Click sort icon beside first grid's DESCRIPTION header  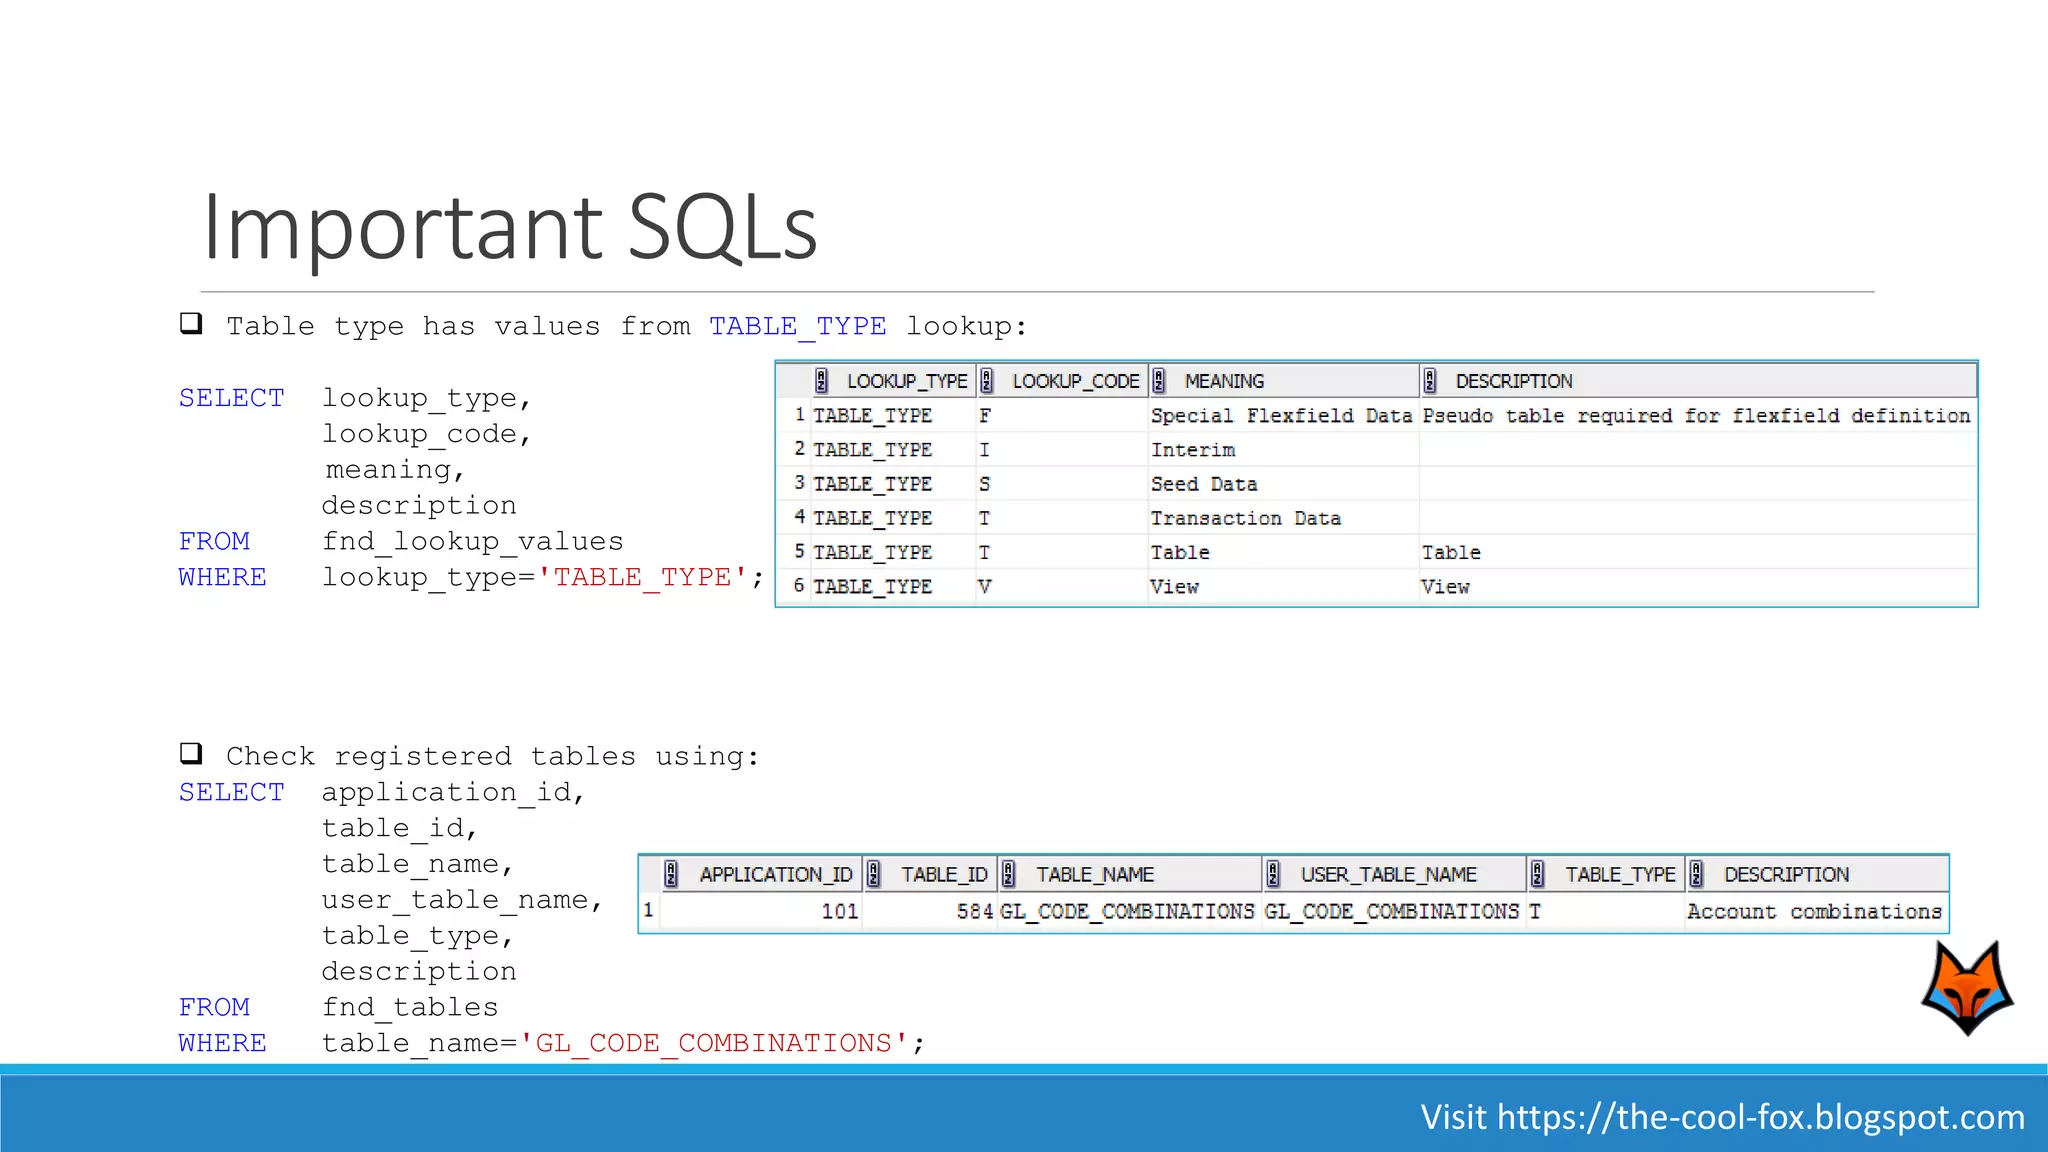(1430, 381)
